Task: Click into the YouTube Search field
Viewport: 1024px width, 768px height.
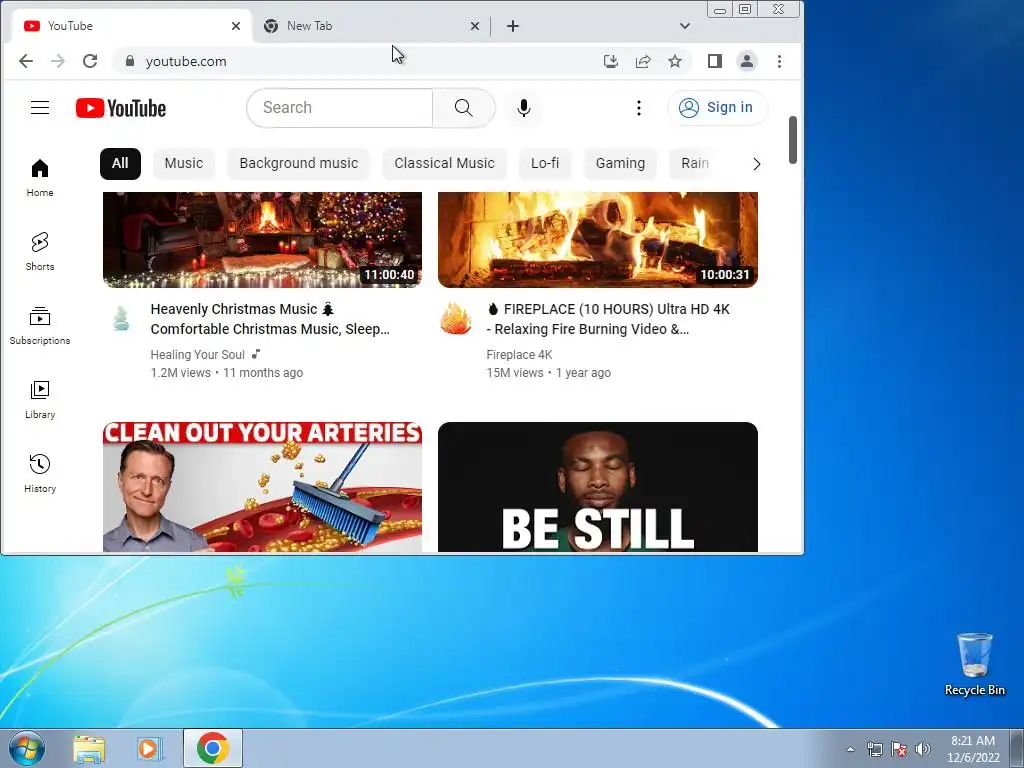Action: (x=340, y=108)
